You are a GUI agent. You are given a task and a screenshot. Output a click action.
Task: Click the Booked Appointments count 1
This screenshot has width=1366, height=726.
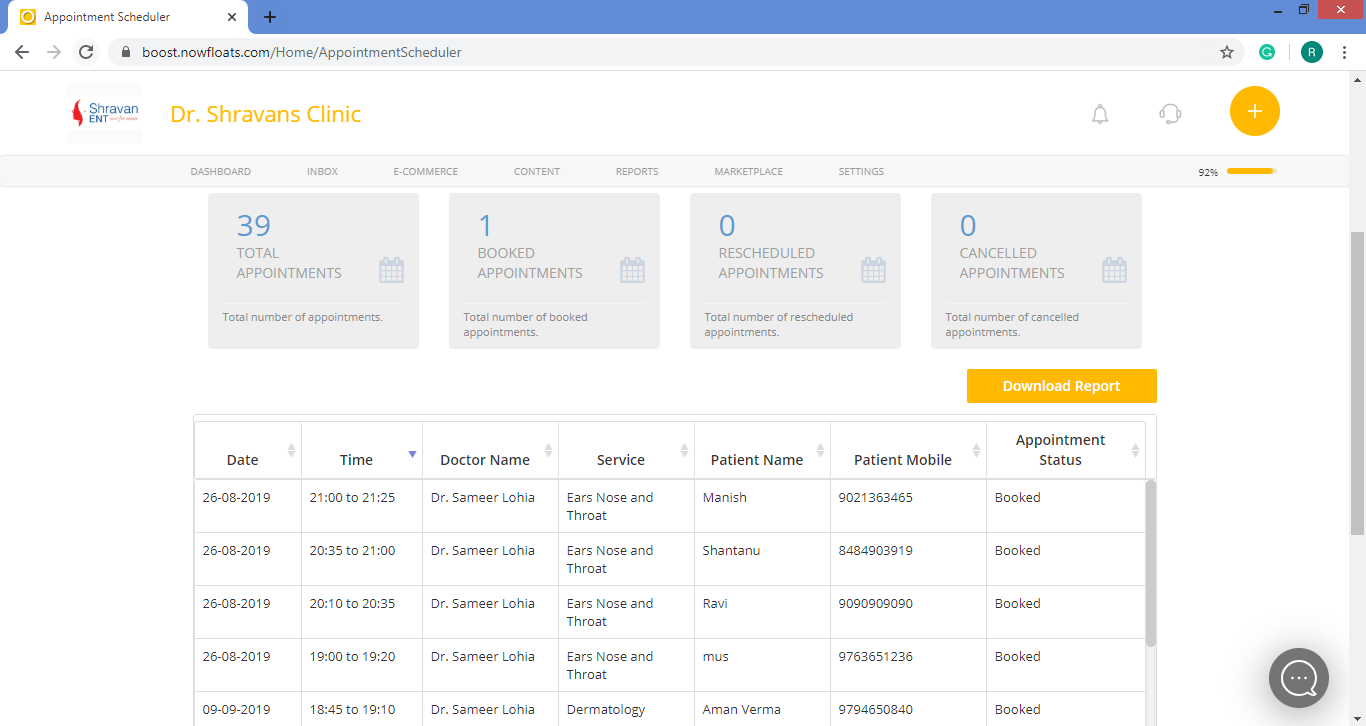(x=486, y=226)
